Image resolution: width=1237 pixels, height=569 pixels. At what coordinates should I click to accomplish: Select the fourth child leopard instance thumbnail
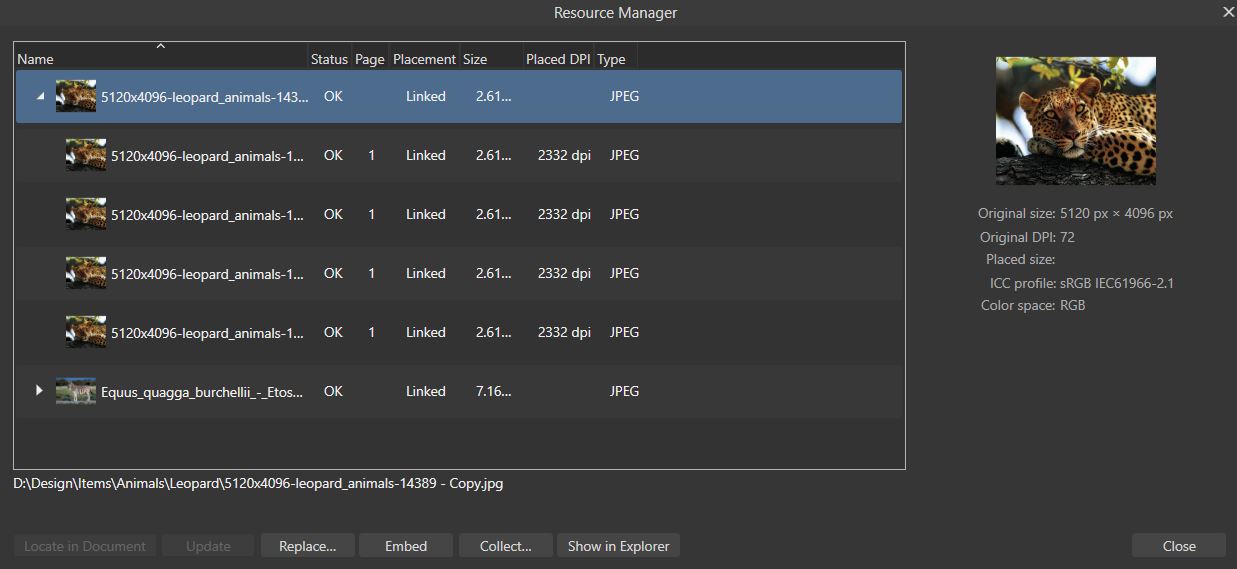click(86, 332)
